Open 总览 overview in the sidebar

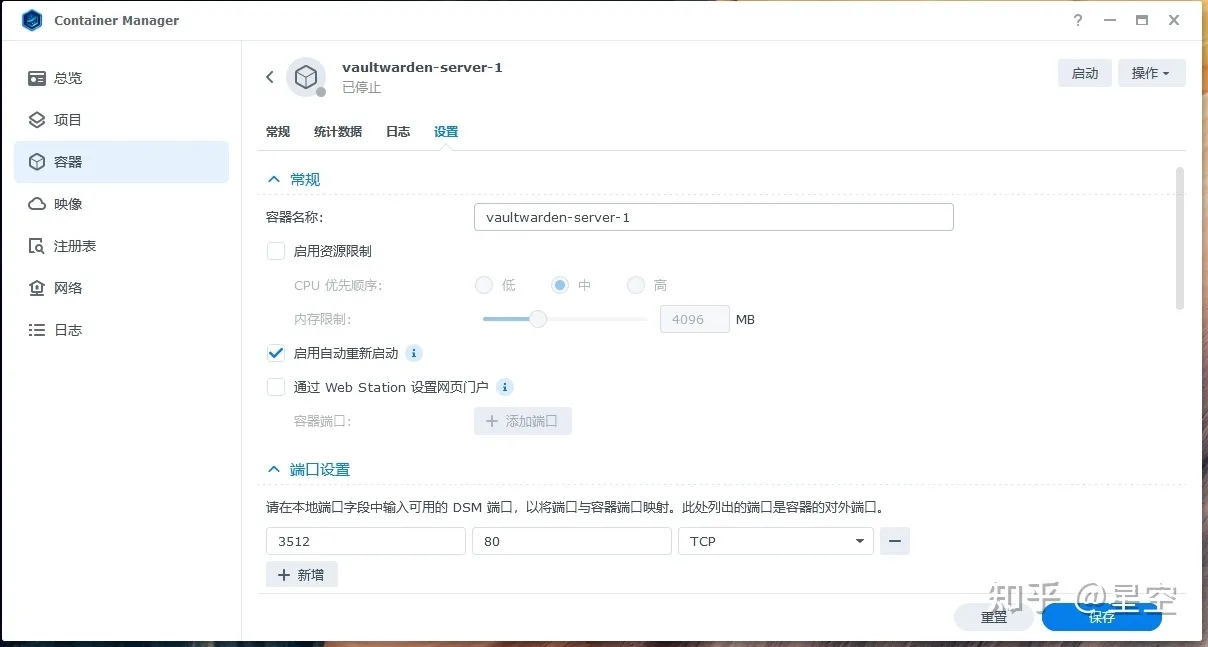coord(67,78)
